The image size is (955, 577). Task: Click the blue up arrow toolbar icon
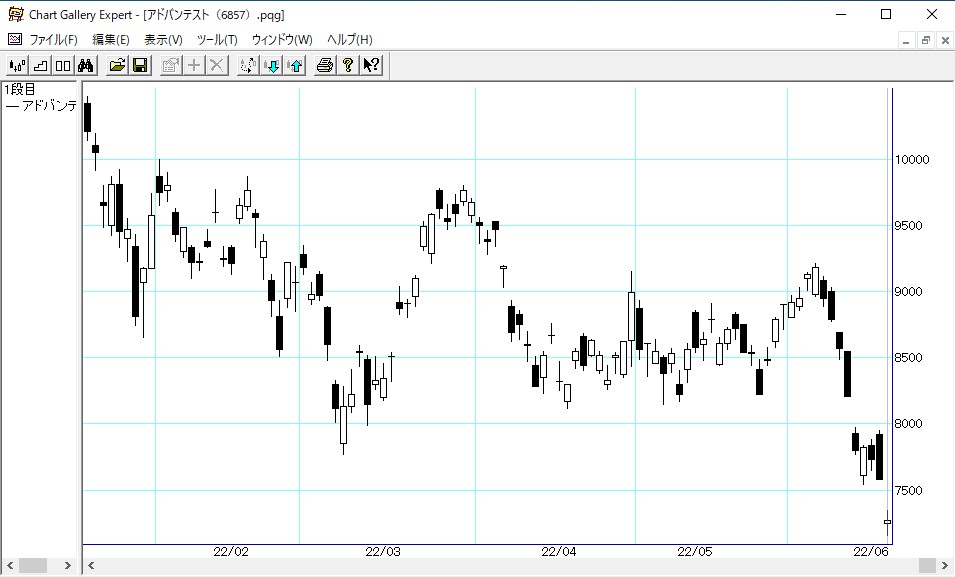[x=295, y=66]
